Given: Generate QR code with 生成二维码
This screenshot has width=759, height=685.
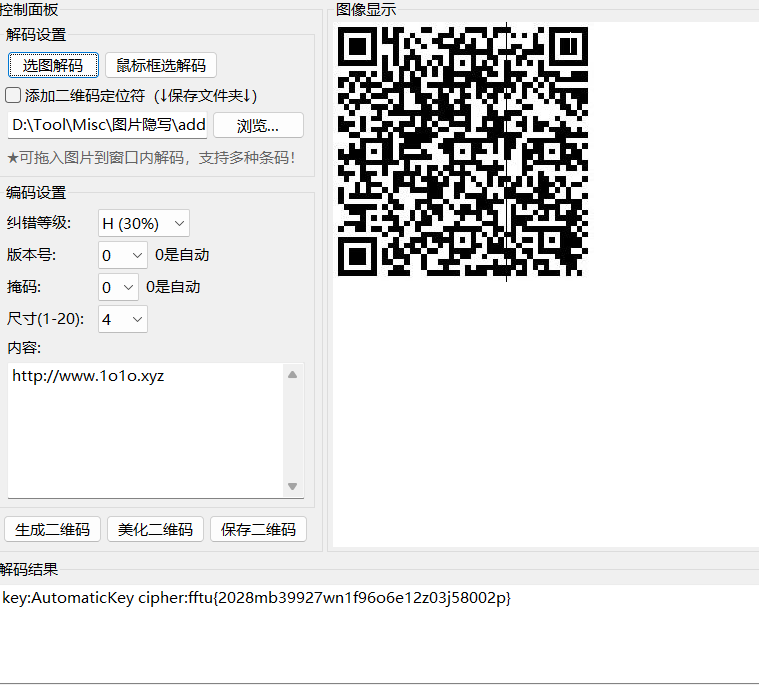Looking at the screenshot, I should [x=53, y=529].
